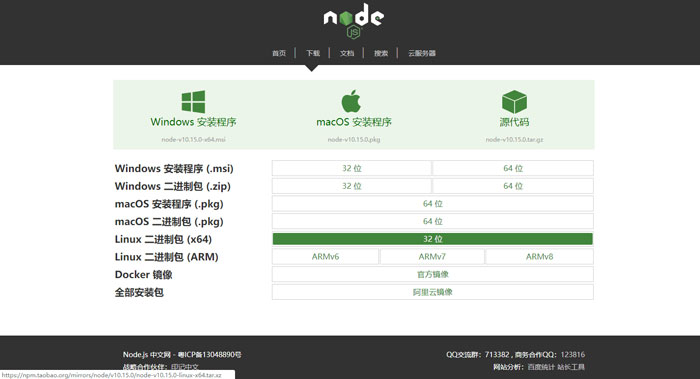Download 64 位 macOS 安装程序 (.pkg)
The width and height of the screenshot is (700, 379).
[433, 204]
